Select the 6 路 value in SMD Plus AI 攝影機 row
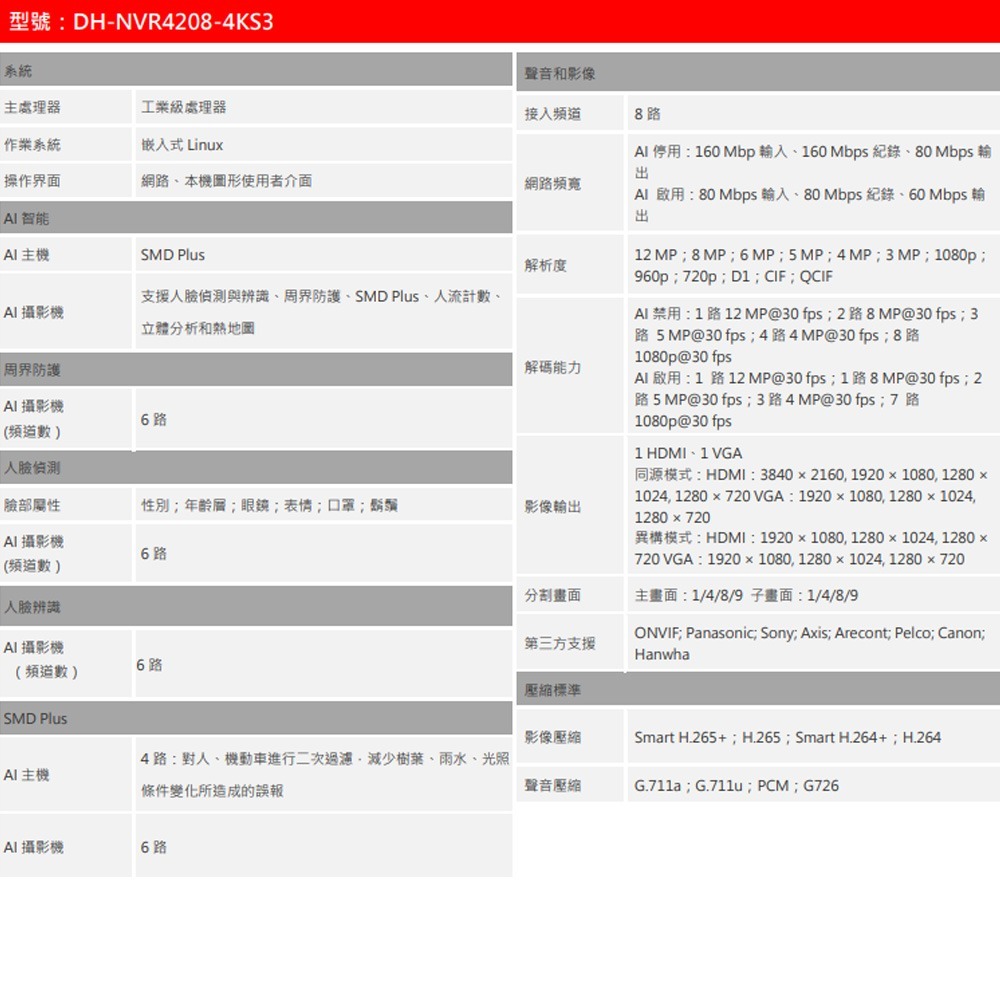This screenshot has height=1000, width=1000. 154,847
